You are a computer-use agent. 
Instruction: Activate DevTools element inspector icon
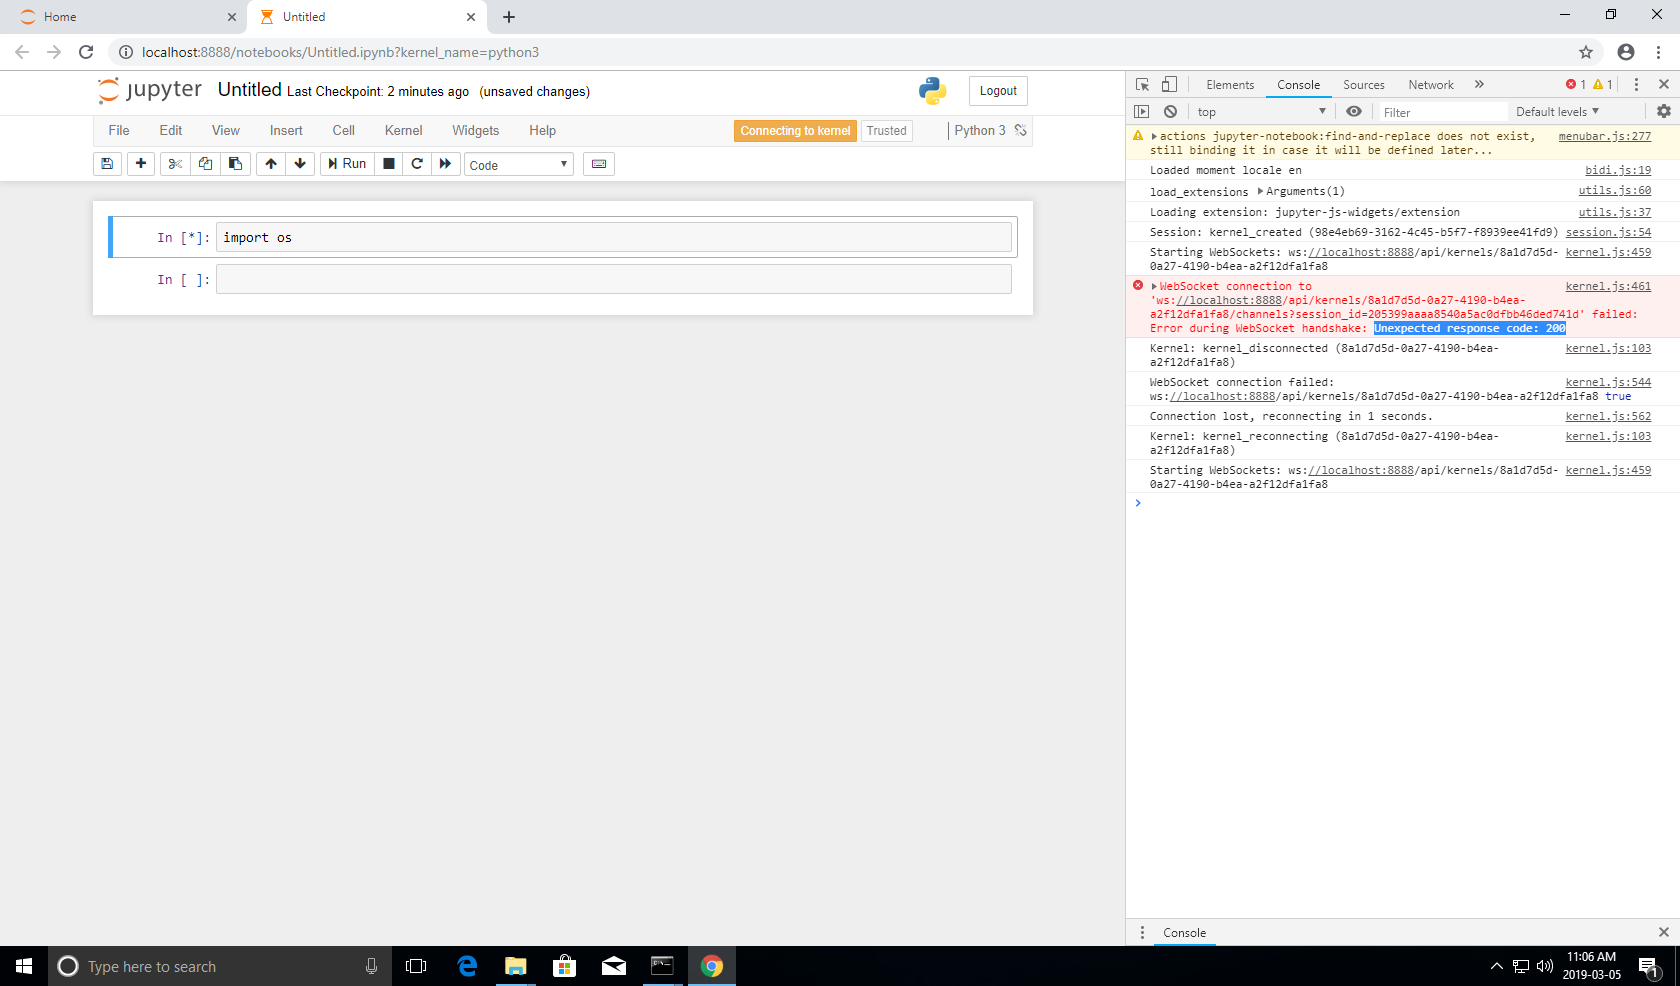(x=1142, y=85)
